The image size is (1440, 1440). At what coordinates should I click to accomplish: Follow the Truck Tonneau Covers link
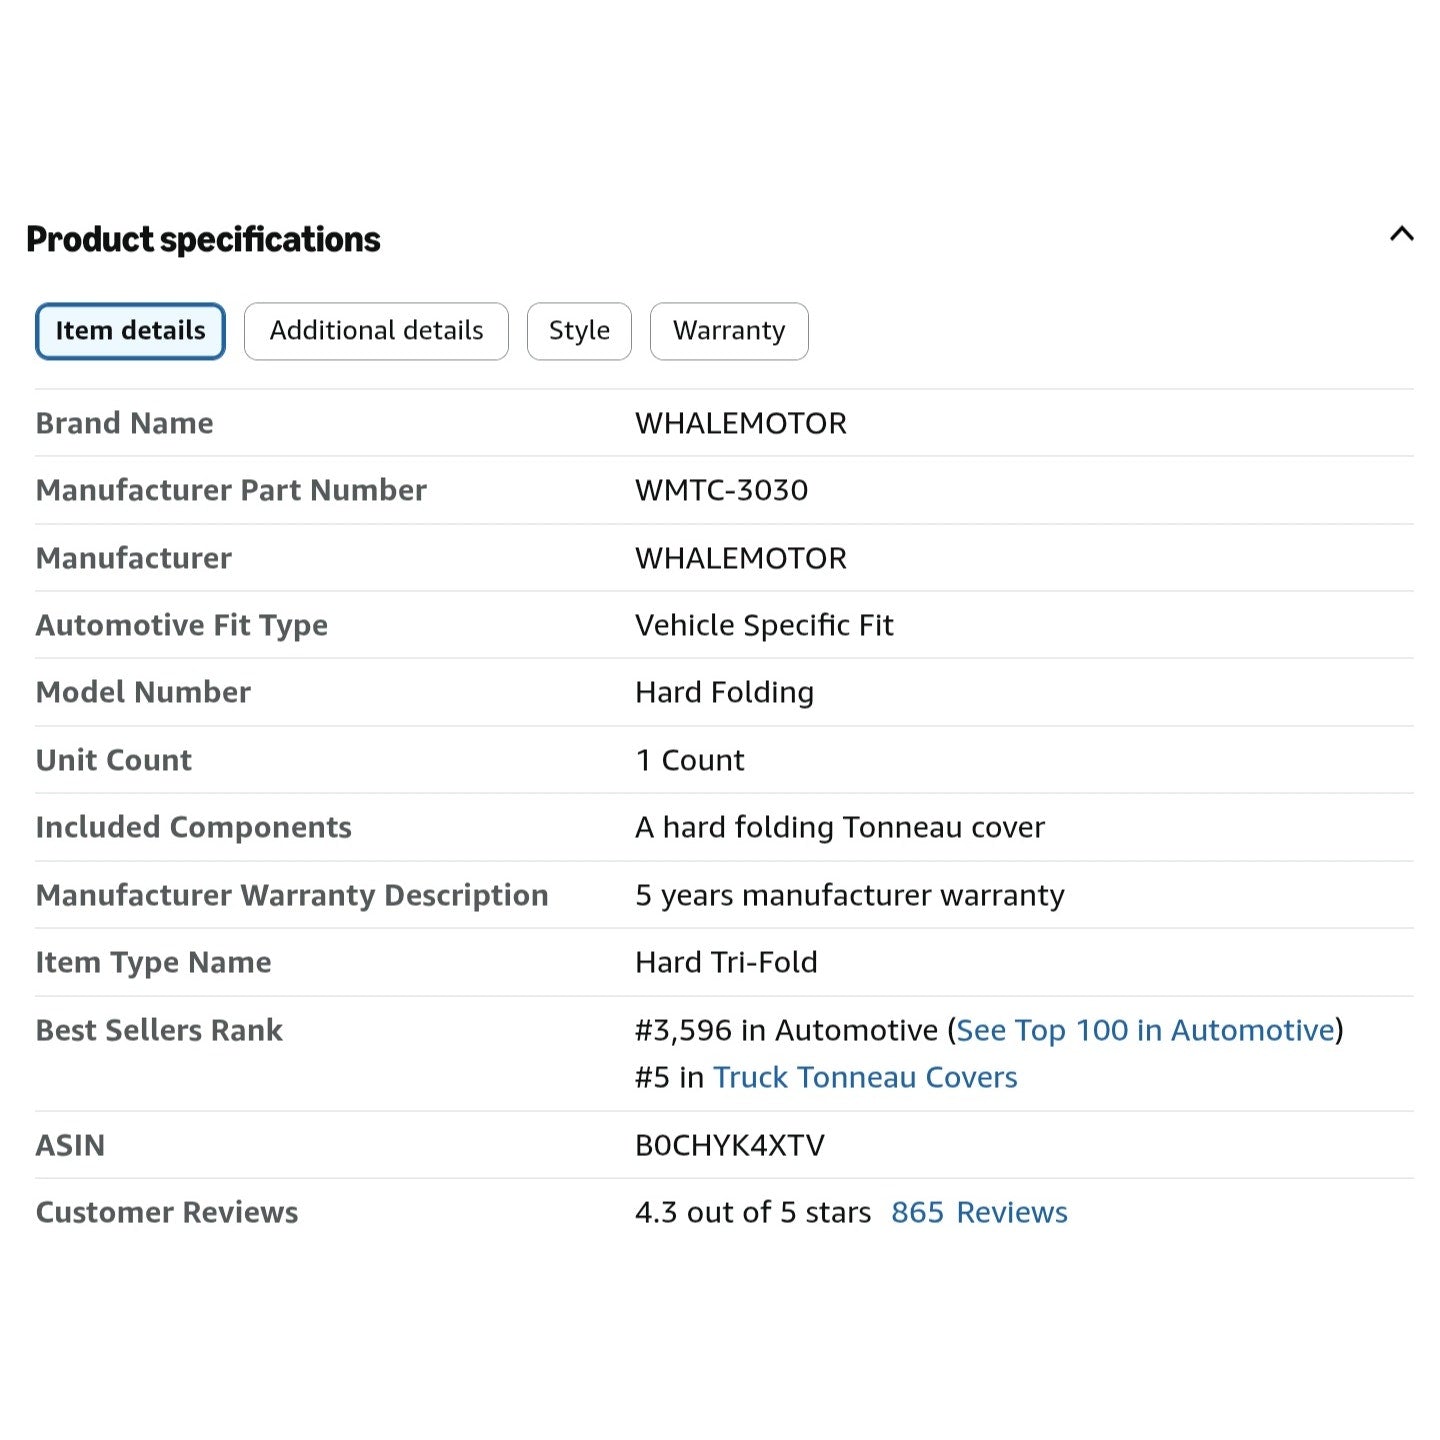coord(865,1077)
